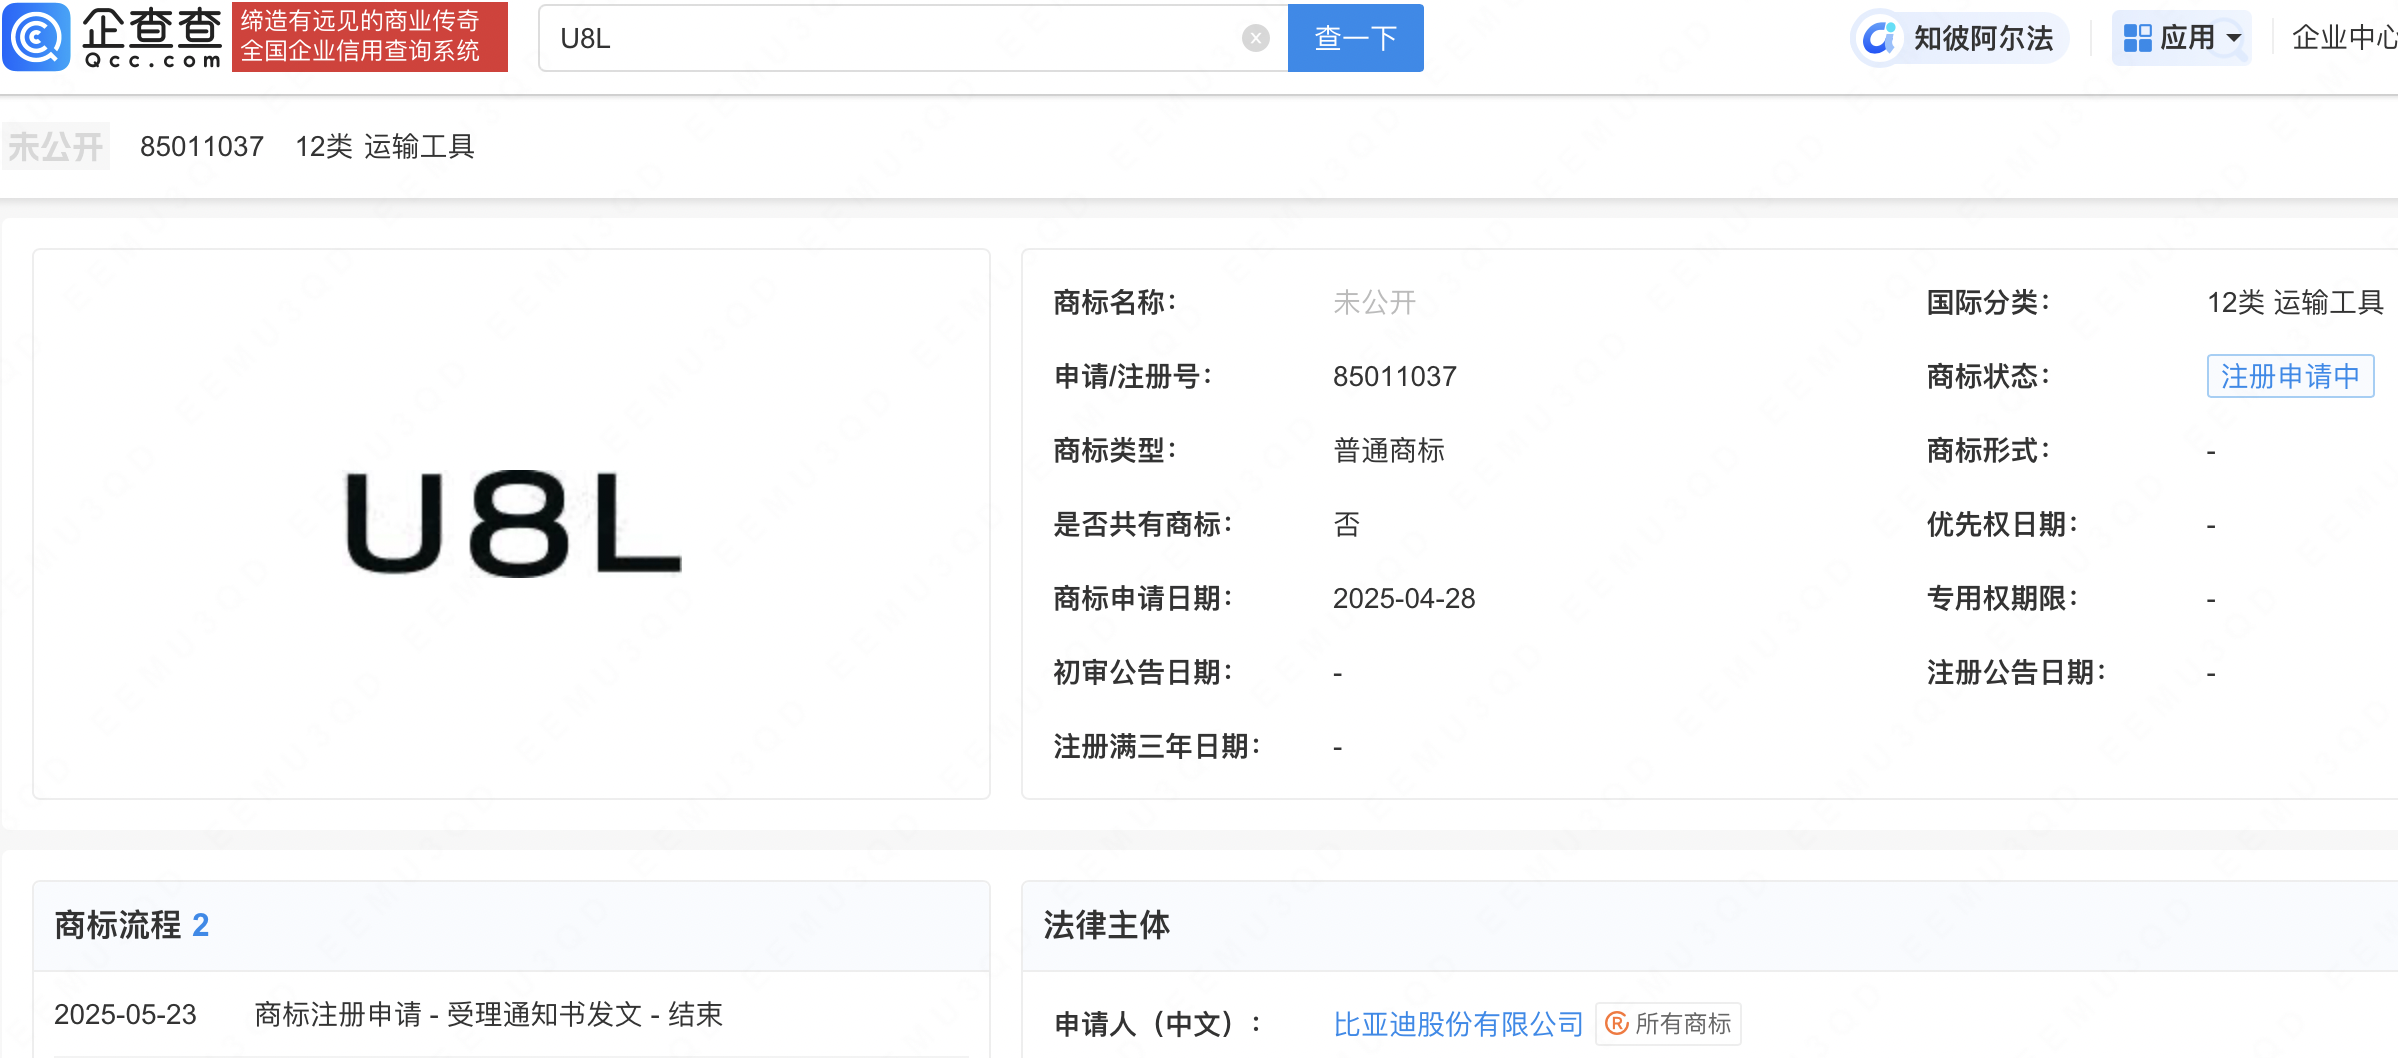
Task: Select application number 85011037 in details
Action: click(x=1394, y=376)
